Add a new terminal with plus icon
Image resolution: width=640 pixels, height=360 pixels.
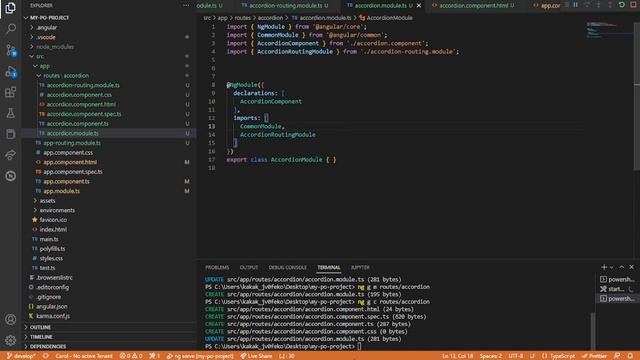[604, 267]
